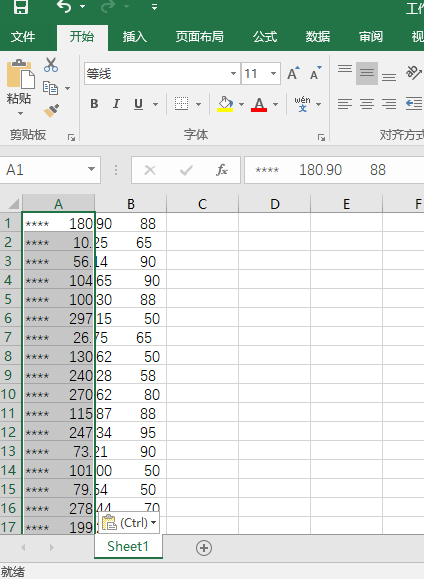424x579 pixels.
Task: Add a new sheet with plus icon
Action: 204,548
